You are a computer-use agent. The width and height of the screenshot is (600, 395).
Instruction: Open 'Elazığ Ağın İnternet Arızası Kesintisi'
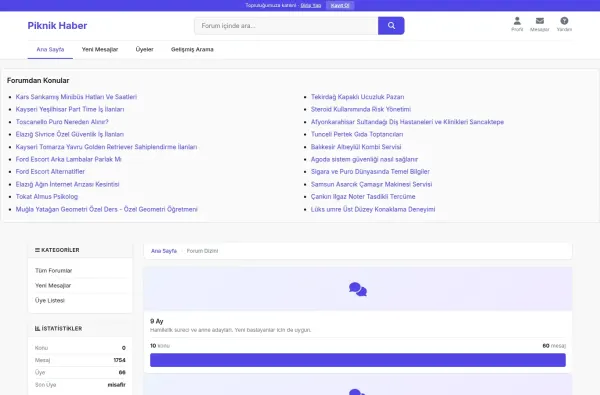(67, 184)
